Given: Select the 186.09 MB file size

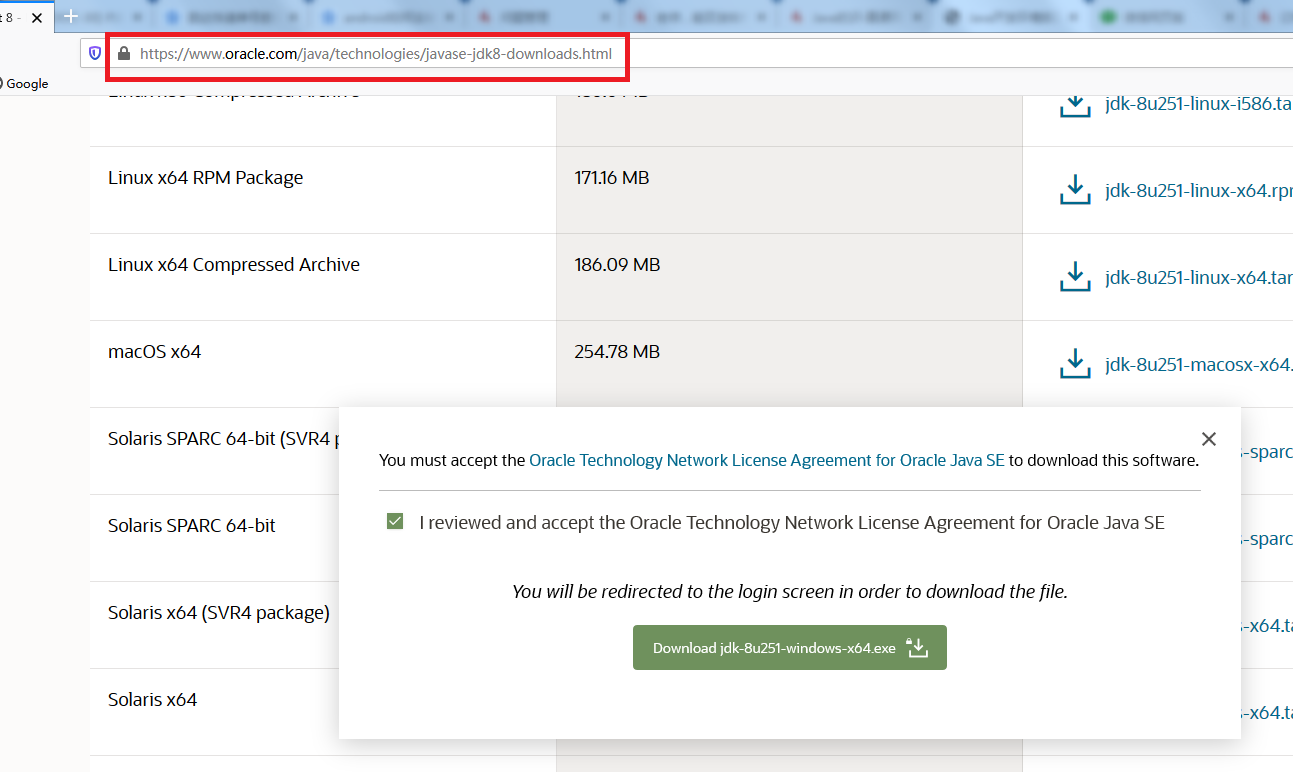Looking at the screenshot, I should click(x=617, y=265).
